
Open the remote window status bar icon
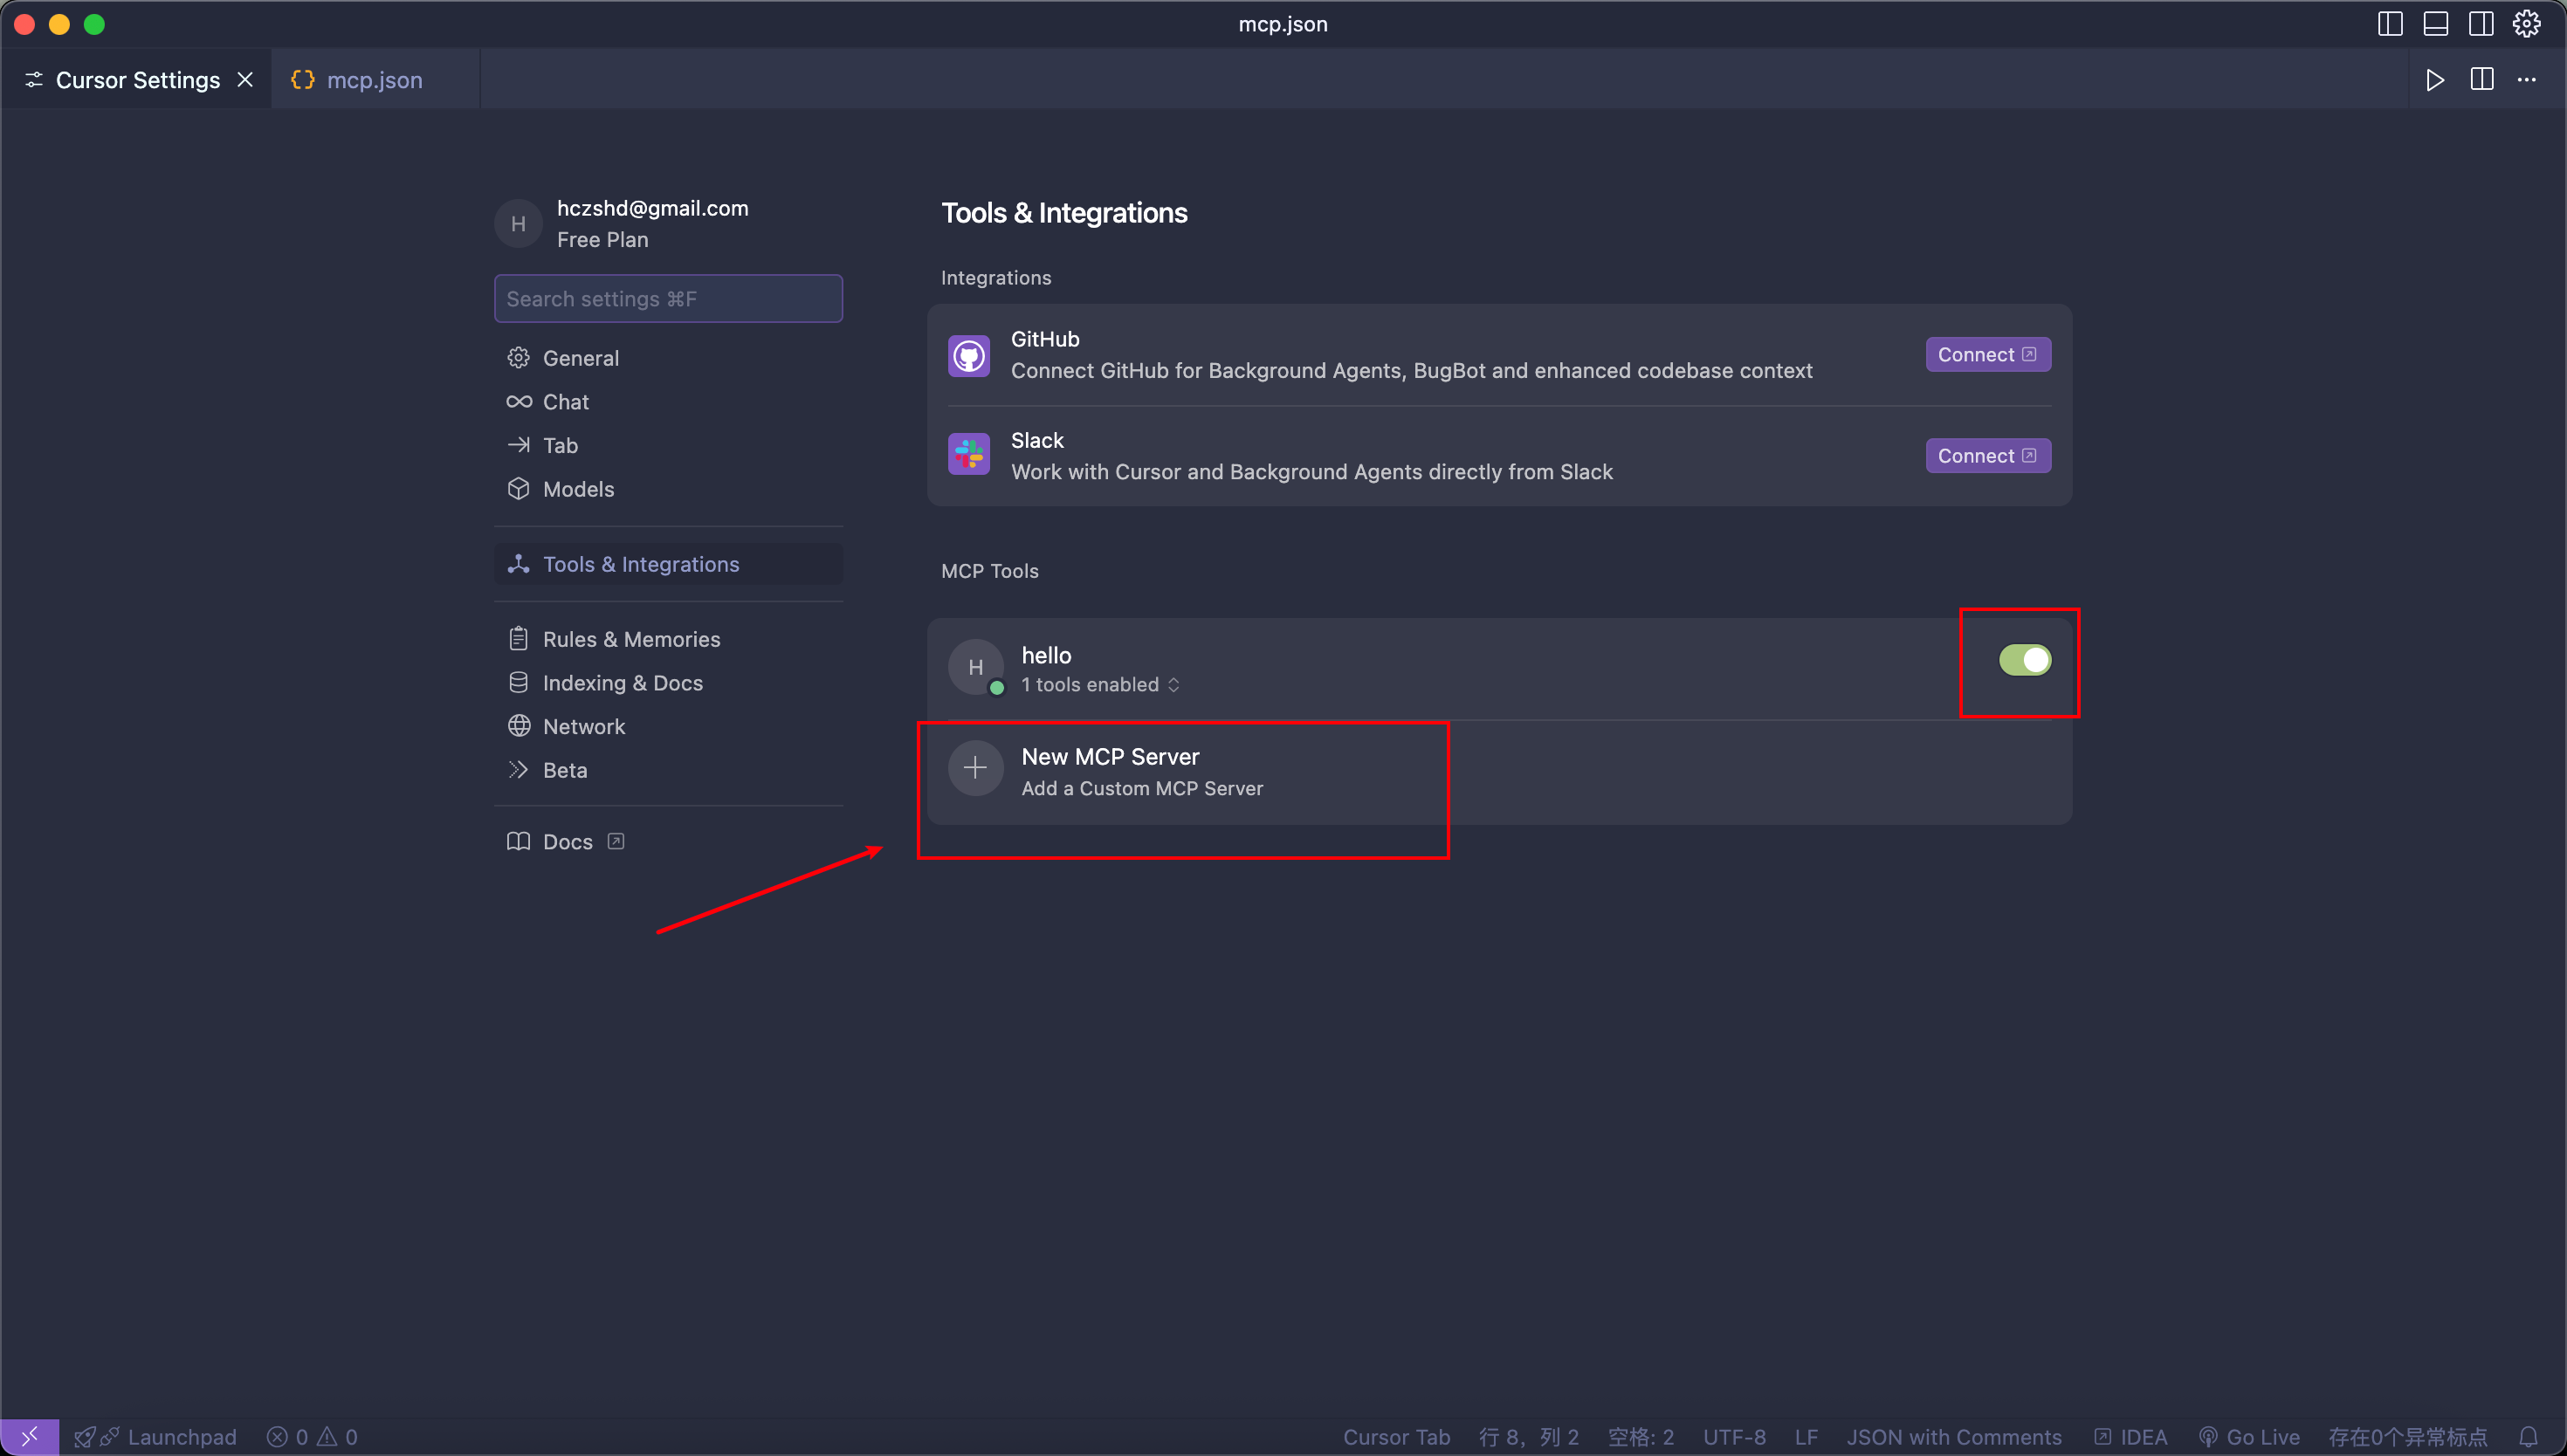29,1437
